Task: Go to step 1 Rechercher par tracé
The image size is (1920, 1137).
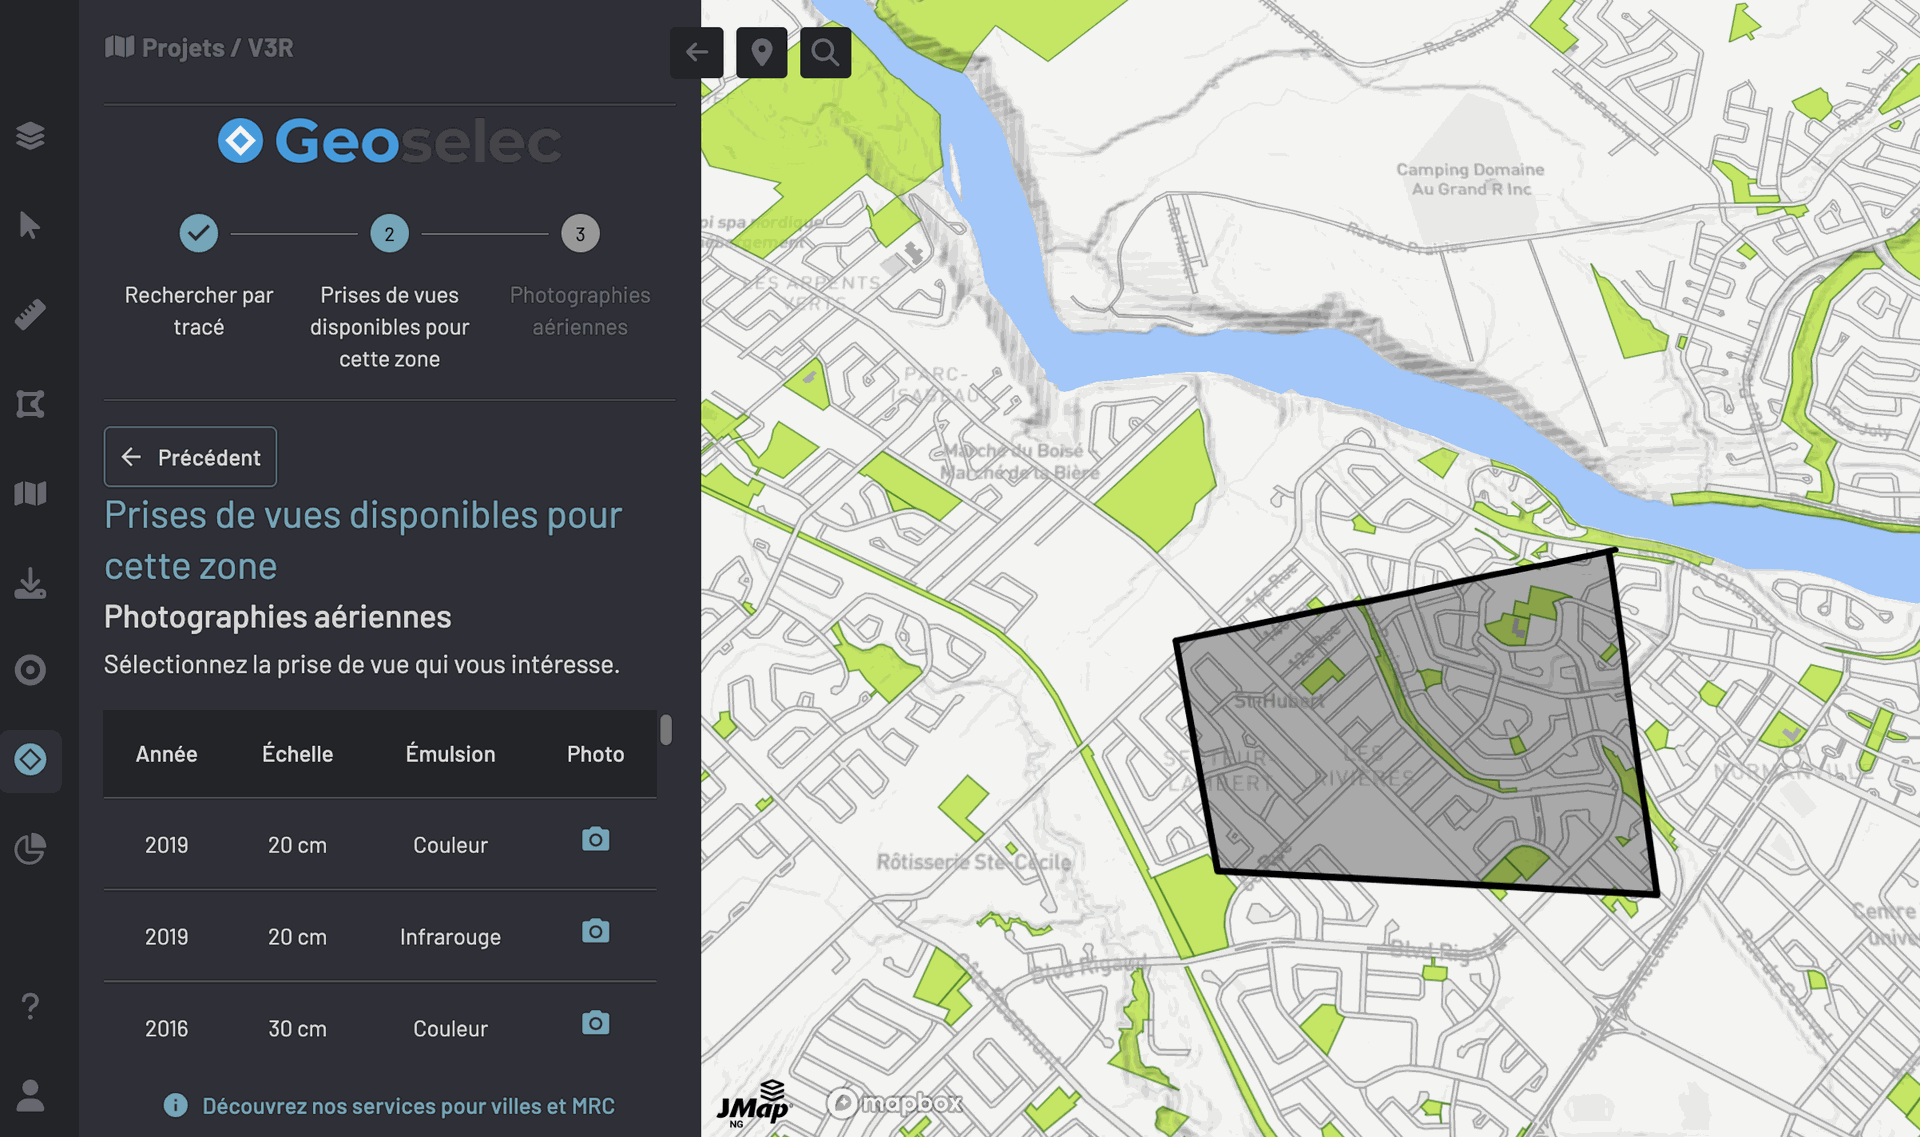Action: [x=199, y=234]
